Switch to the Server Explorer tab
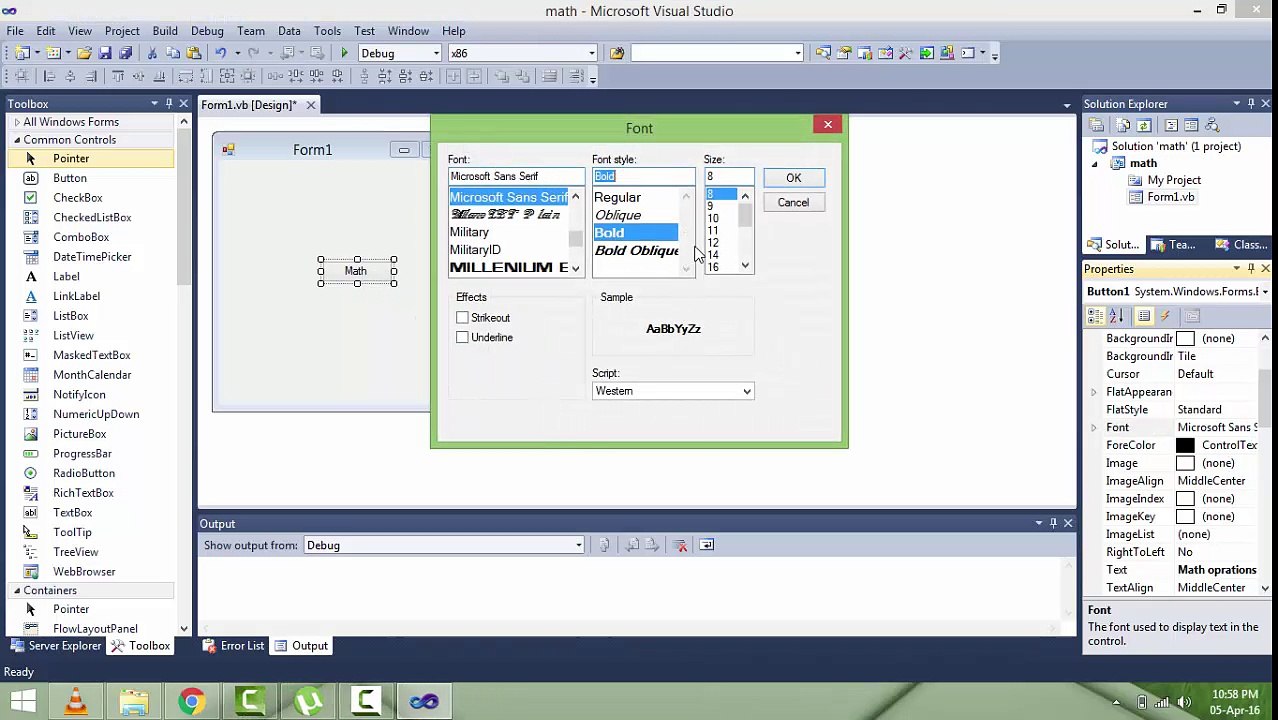 [55, 646]
